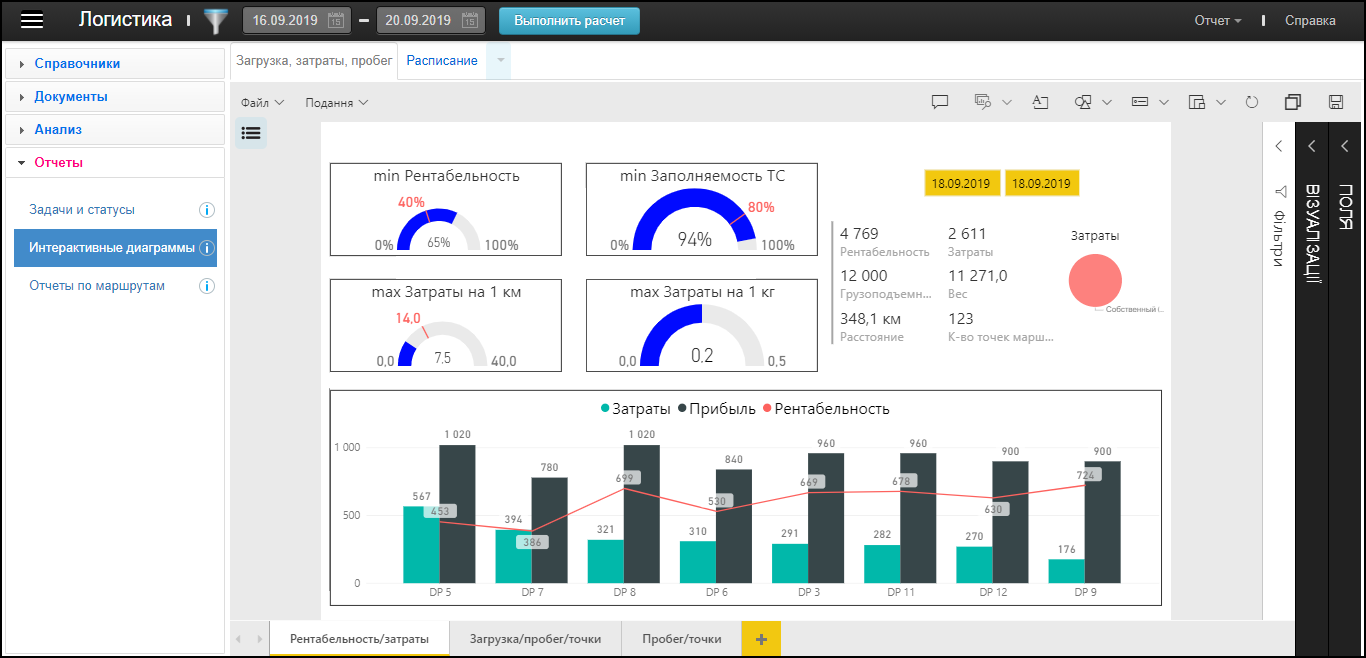Expand the ВІЗУАЛІЗАЦІЇ pane chevron
Image resolution: width=1366 pixels, height=658 pixels.
click(x=1312, y=146)
